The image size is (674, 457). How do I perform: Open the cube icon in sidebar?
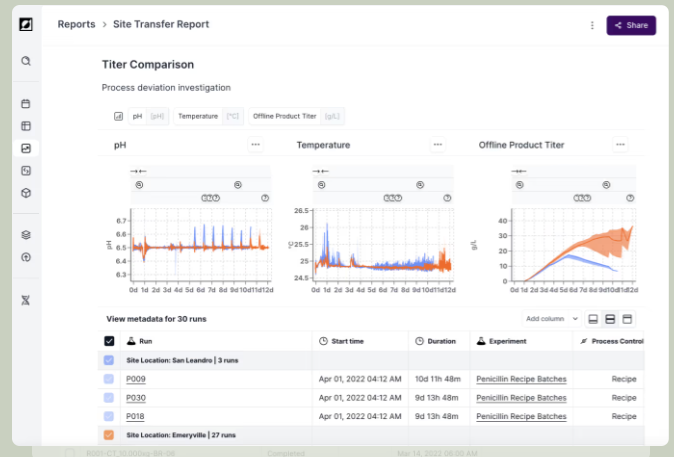26,193
